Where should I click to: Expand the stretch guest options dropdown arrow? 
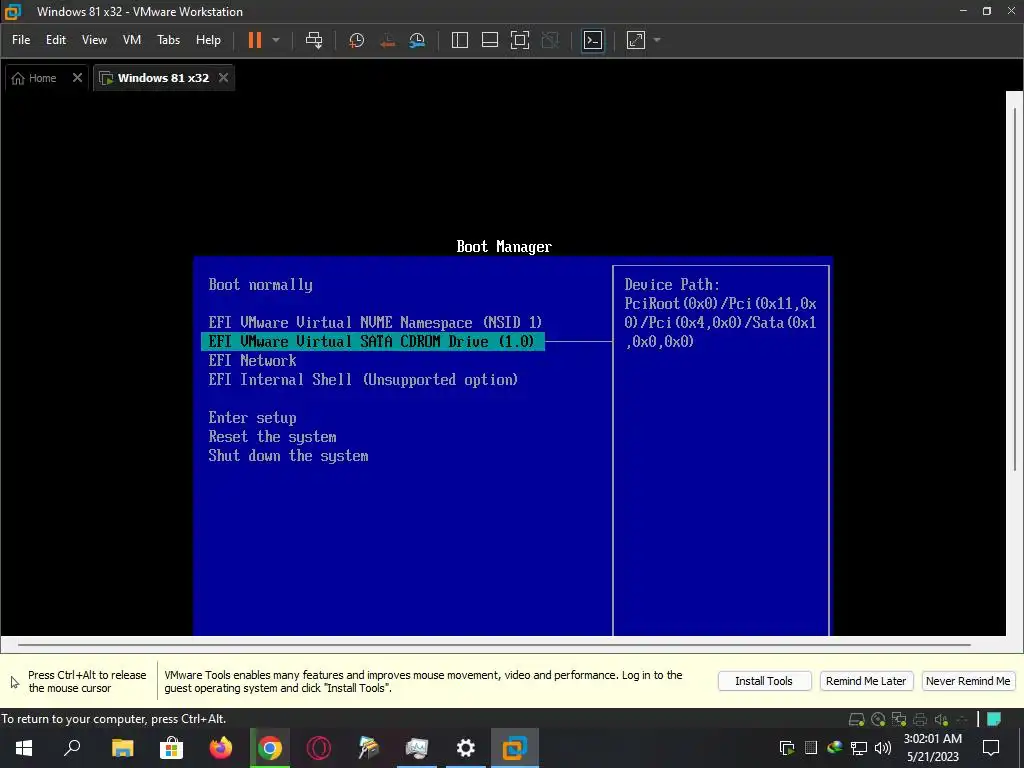657,40
